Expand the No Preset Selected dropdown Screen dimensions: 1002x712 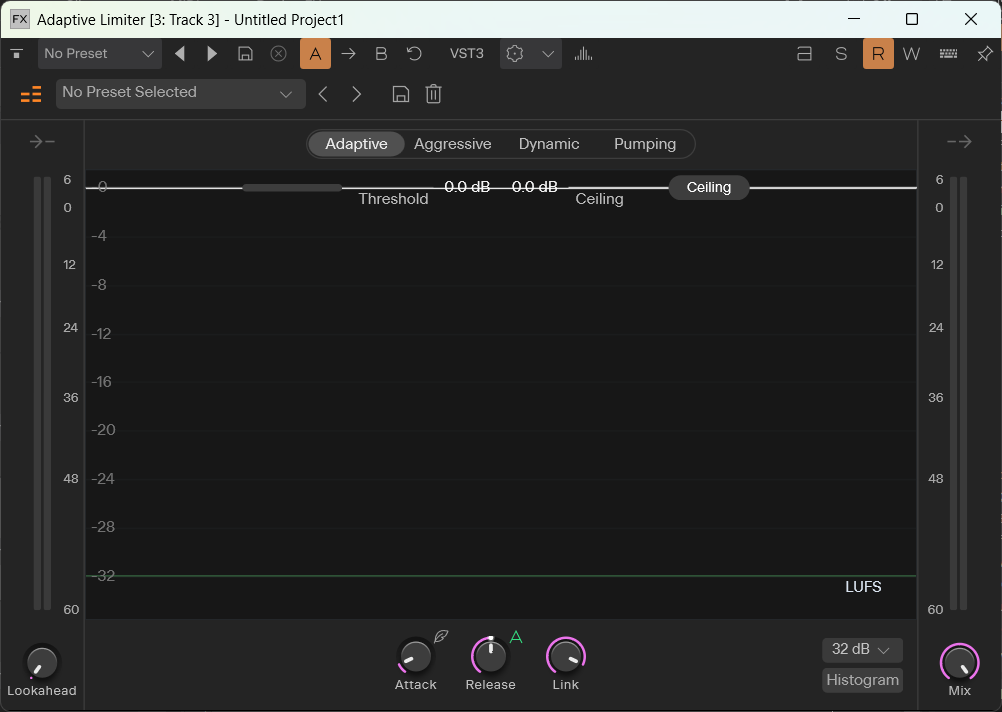181,93
